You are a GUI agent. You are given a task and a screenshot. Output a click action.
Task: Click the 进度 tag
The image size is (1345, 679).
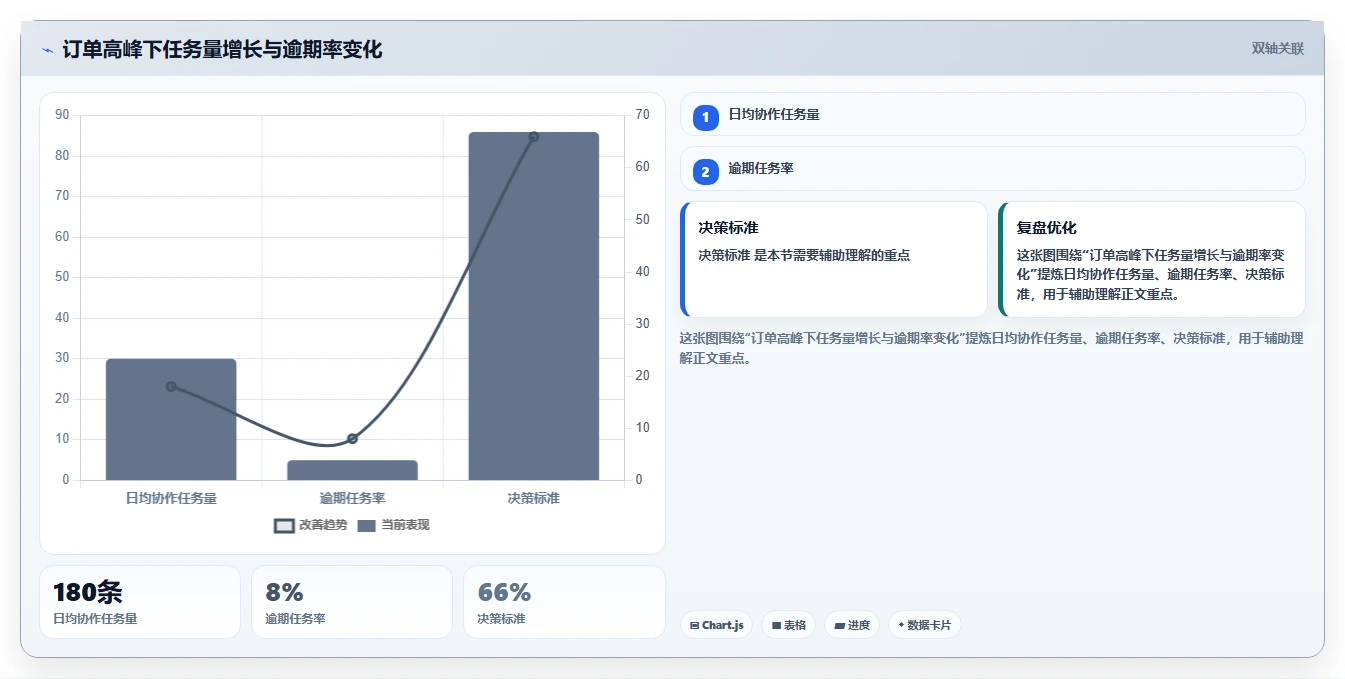point(852,625)
